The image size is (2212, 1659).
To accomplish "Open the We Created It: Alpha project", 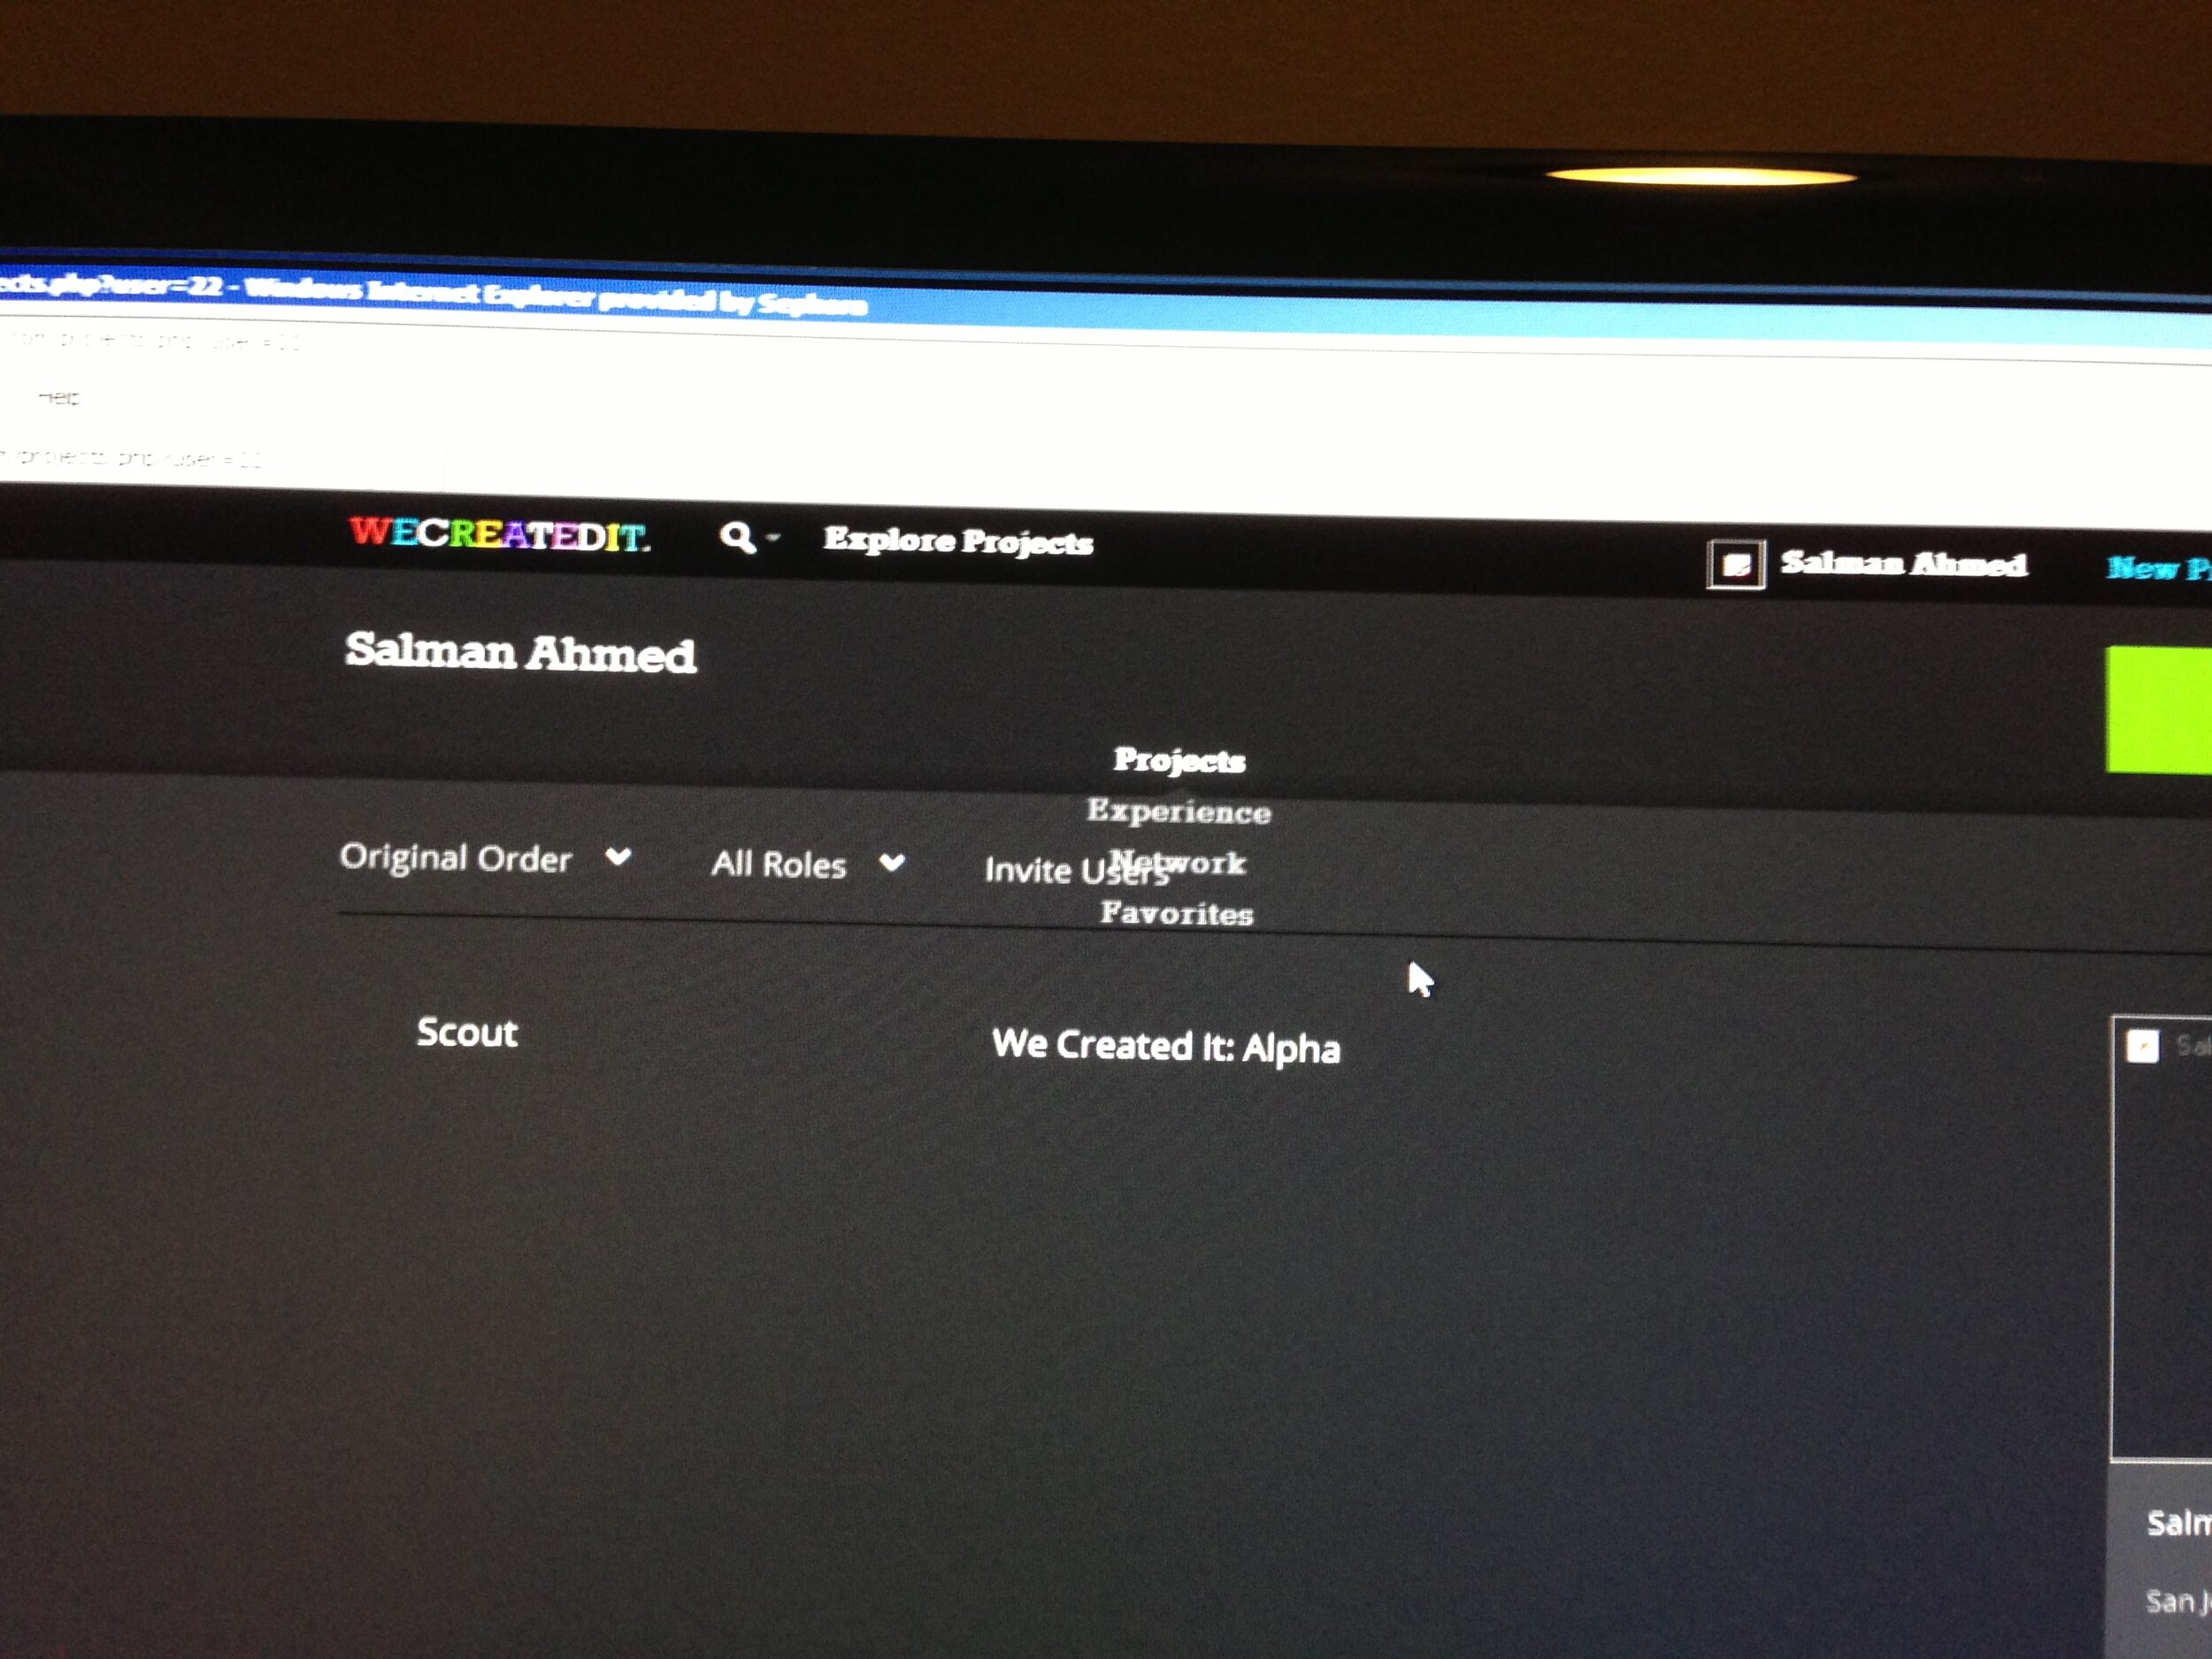I will click(1166, 1046).
